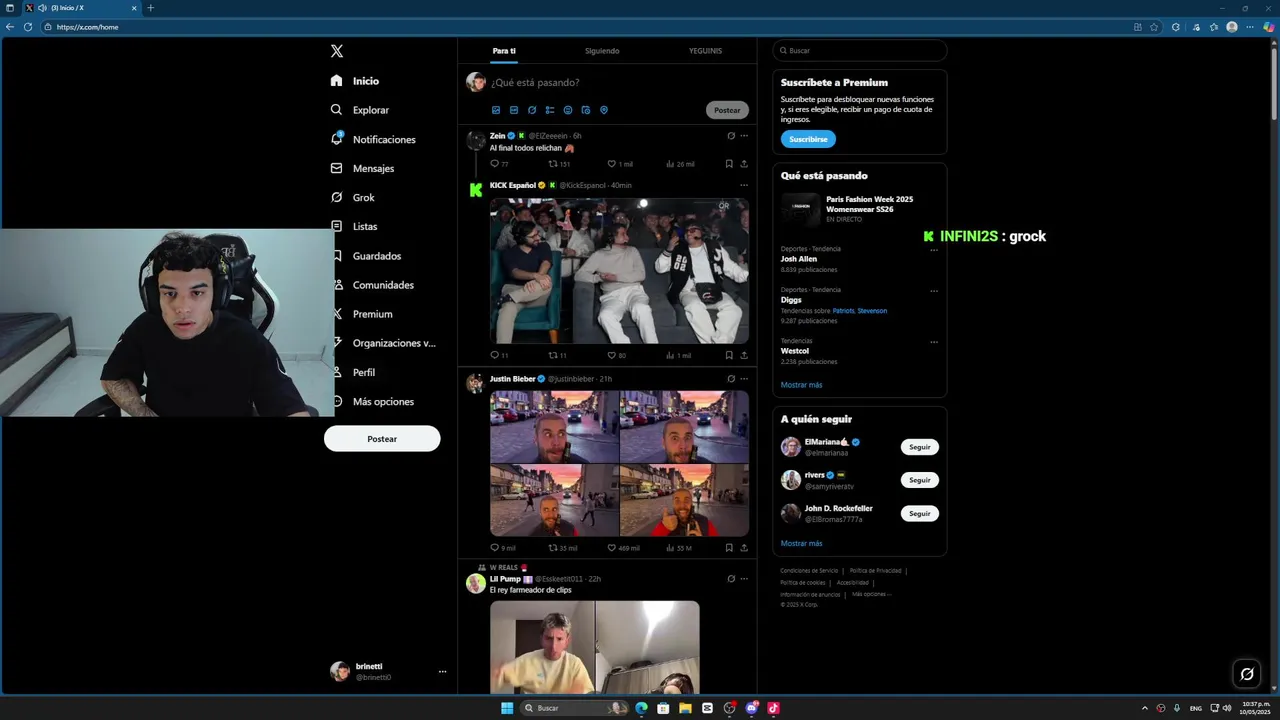Open File Explorer from taskbar
The image size is (1280, 720).
(x=685, y=708)
